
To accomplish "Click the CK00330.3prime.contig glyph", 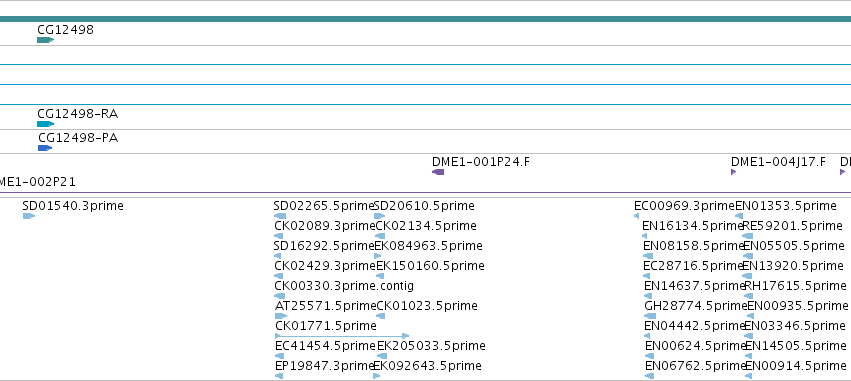I will pyautogui.click(x=280, y=296).
